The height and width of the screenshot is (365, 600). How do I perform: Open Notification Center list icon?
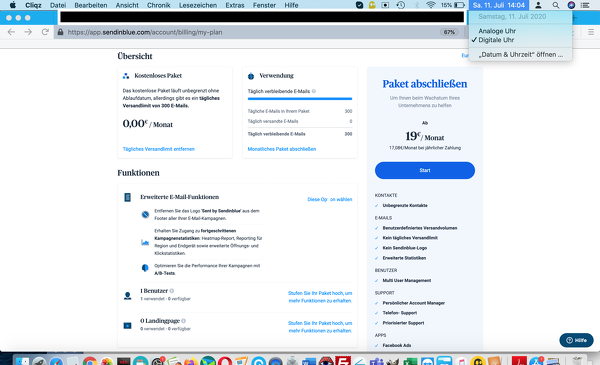(x=585, y=5)
